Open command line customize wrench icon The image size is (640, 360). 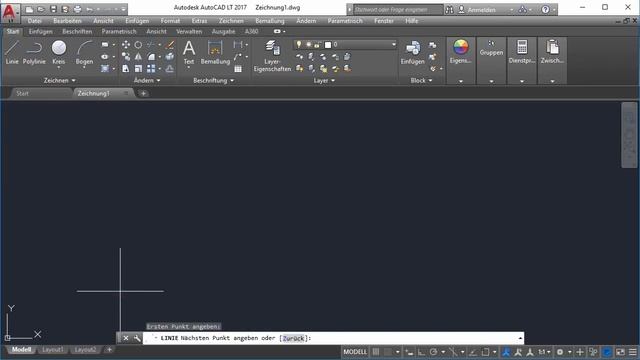(x=137, y=338)
